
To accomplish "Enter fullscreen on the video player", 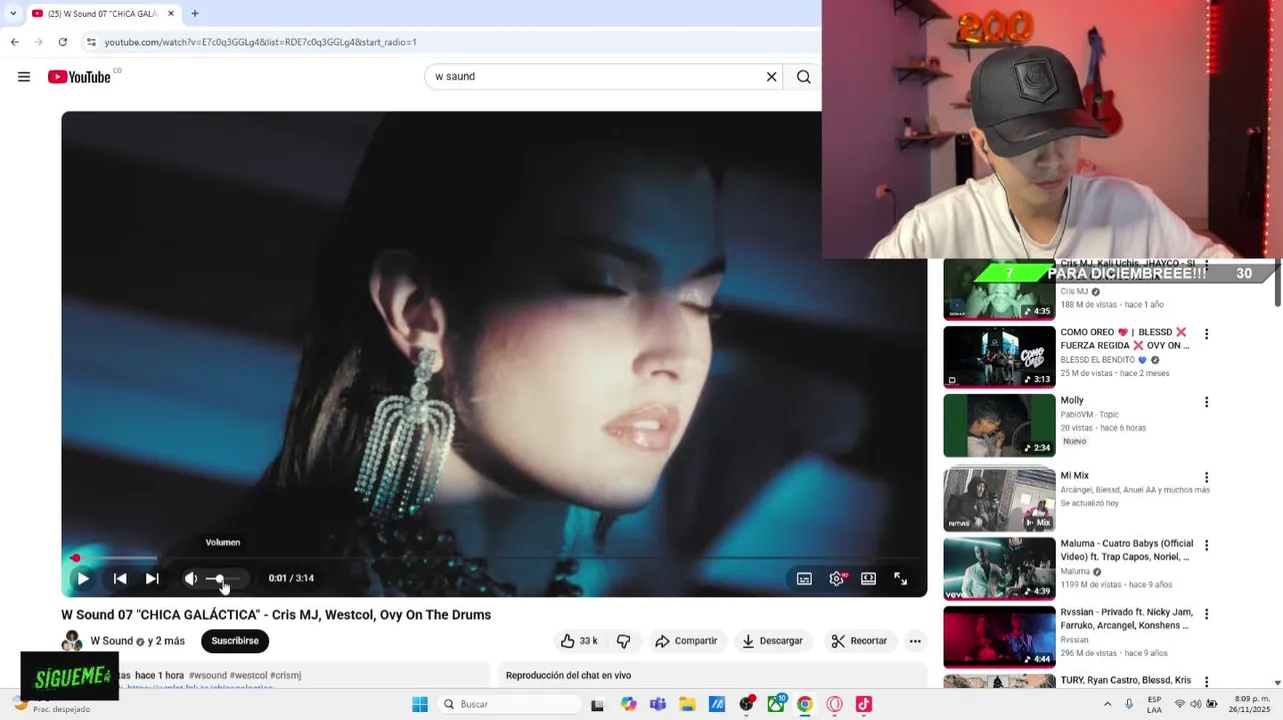I will coord(901,578).
